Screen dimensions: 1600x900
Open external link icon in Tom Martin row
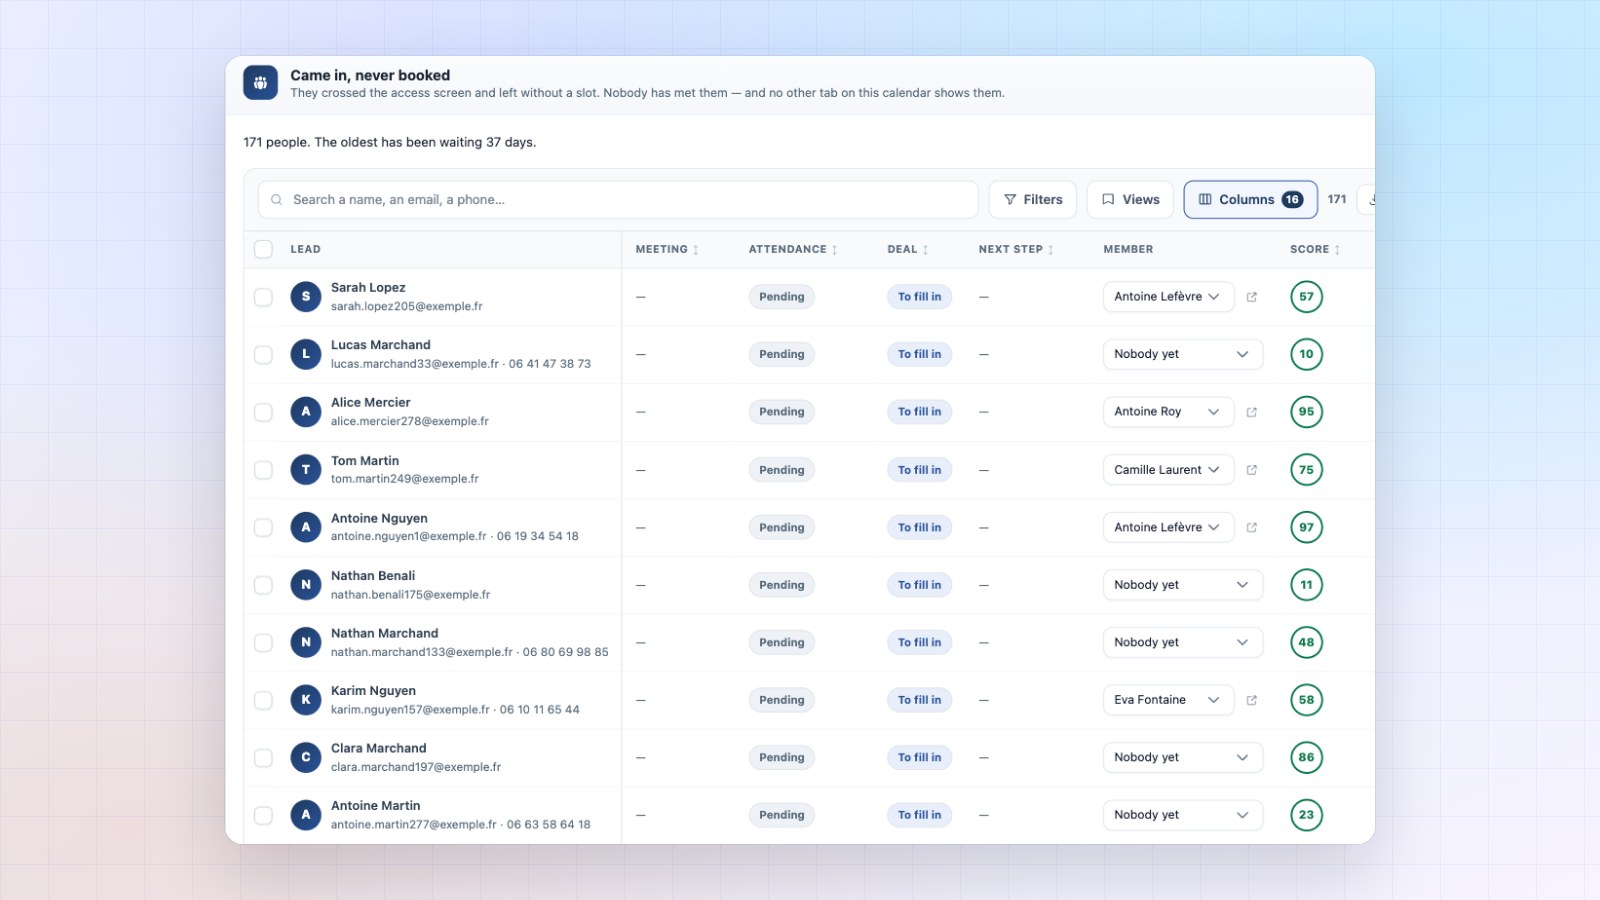pyautogui.click(x=1251, y=470)
